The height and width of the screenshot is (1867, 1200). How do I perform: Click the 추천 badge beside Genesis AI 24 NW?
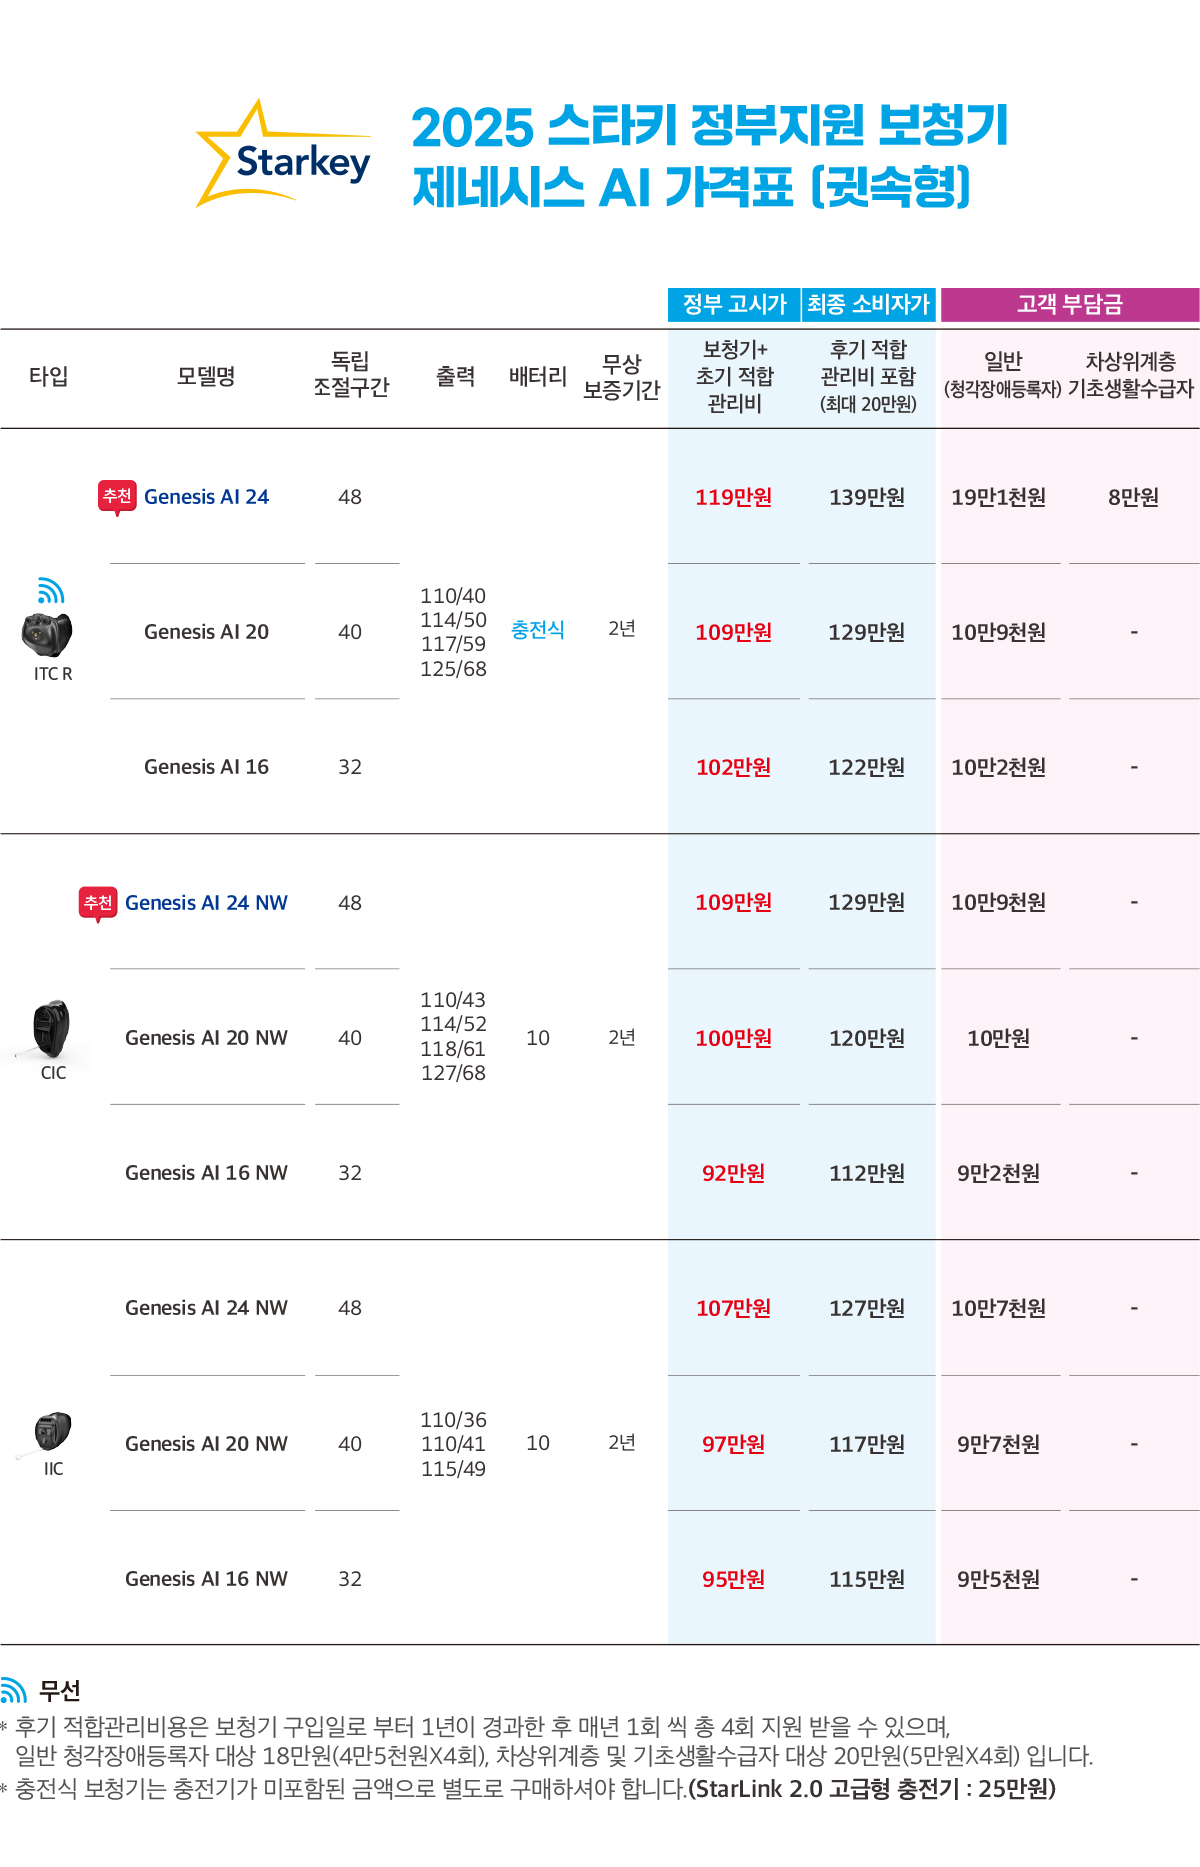point(98,903)
